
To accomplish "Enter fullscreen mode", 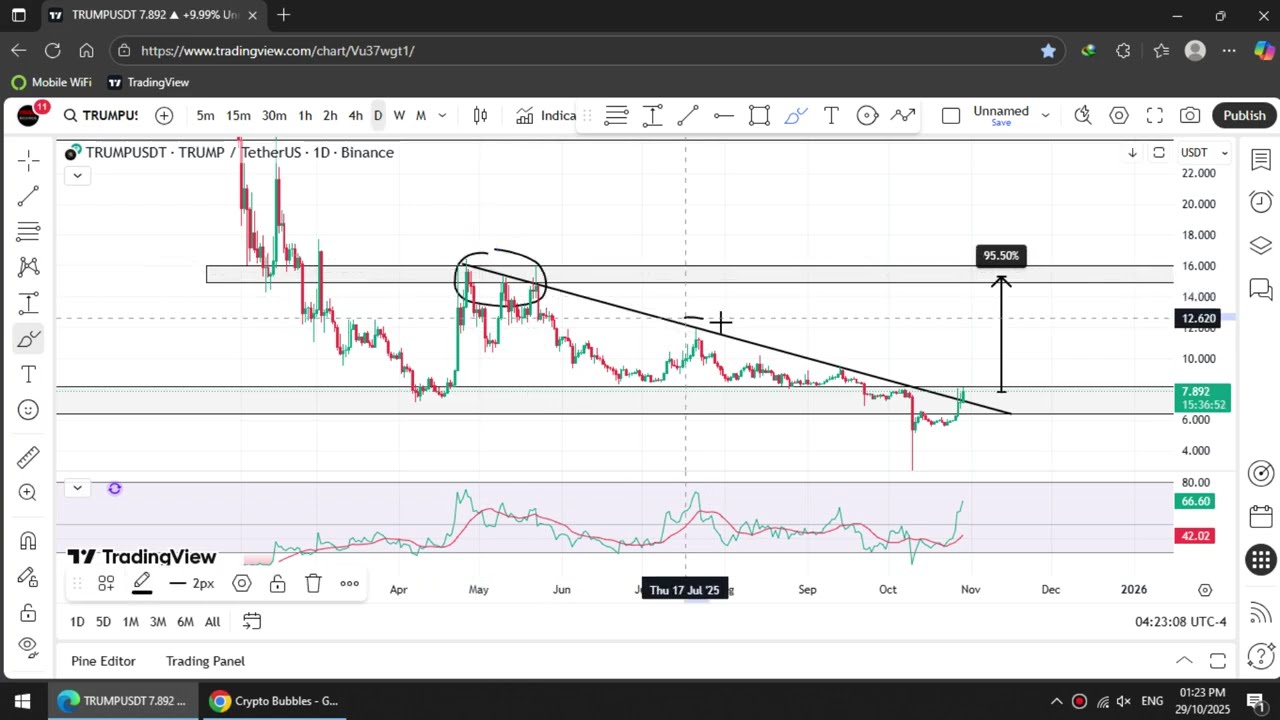I will click(1154, 115).
